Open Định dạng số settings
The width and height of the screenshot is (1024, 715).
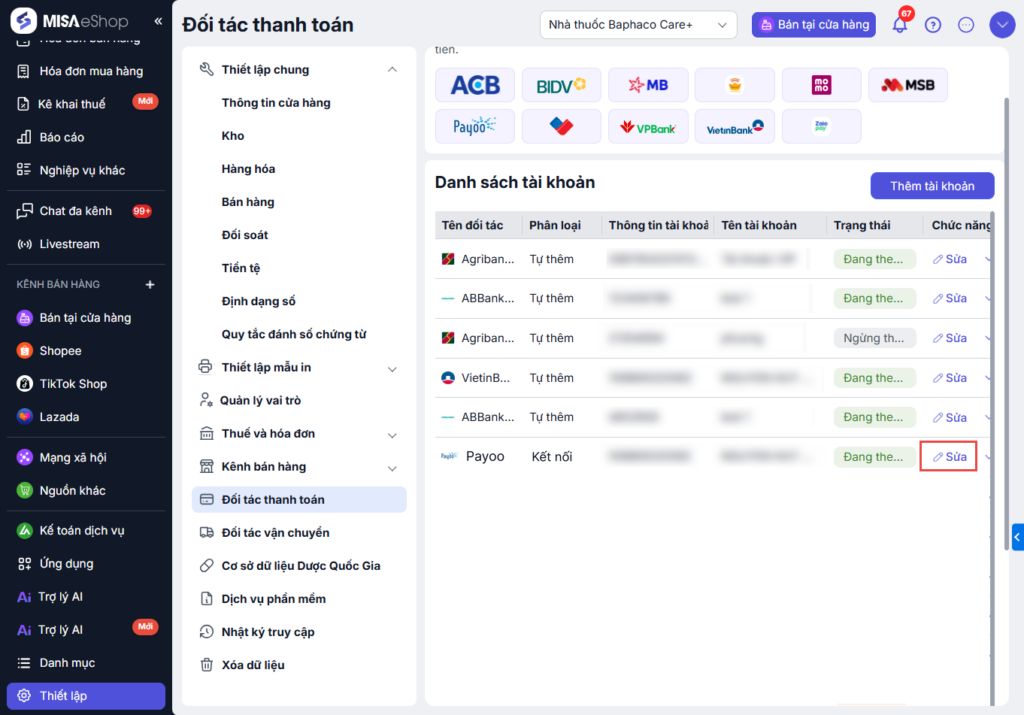[258, 301]
